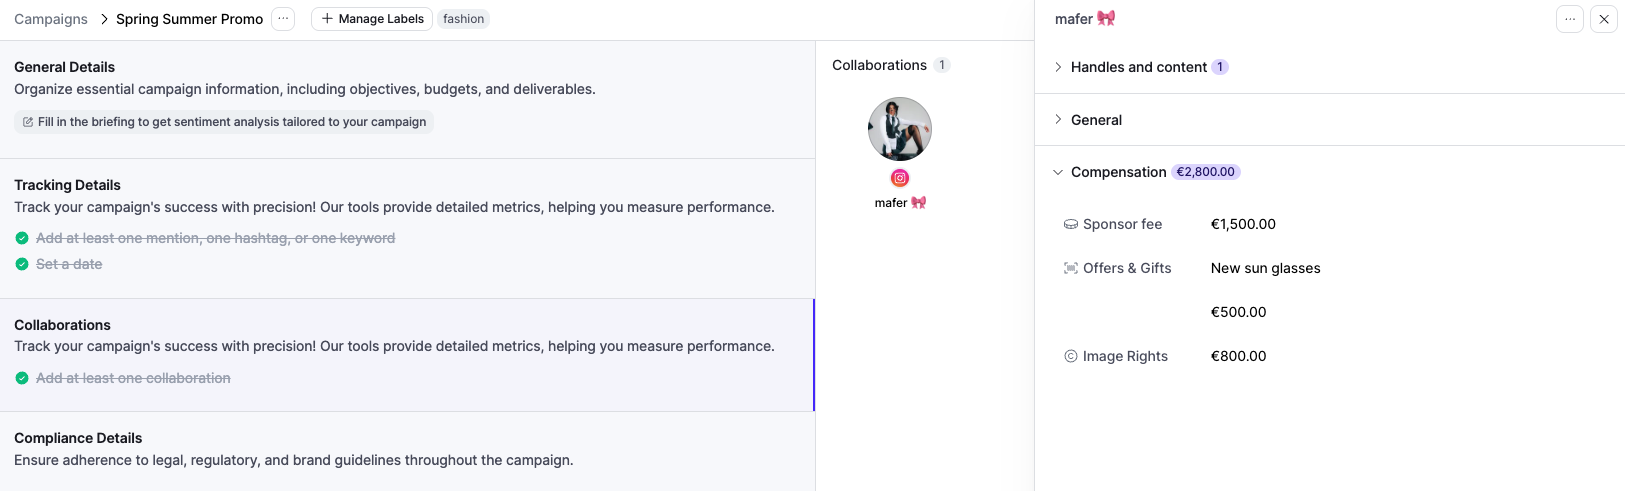Toggle the 'Add at least one mention' checkmark
The image size is (1625, 491).
pyautogui.click(x=22, y=238)
